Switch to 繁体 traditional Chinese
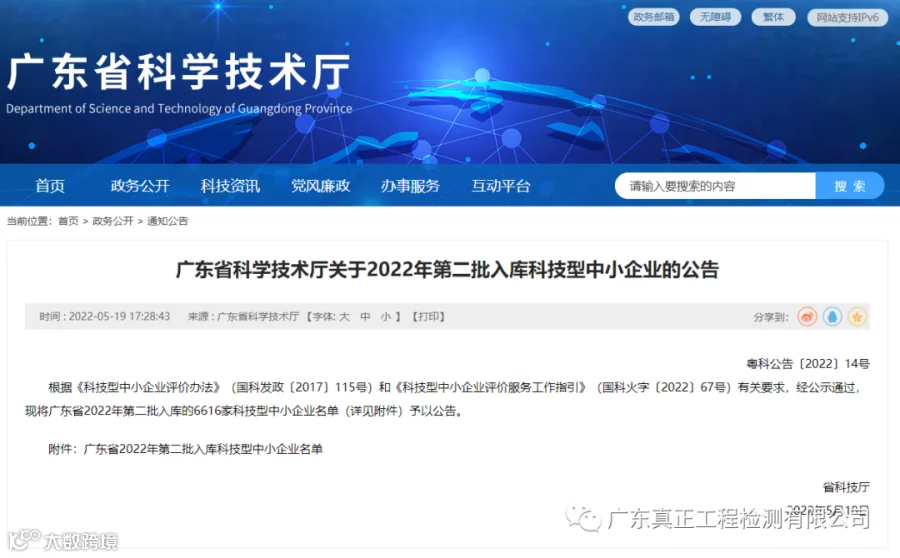The image size is (900, 558). [x=773, y=17]
